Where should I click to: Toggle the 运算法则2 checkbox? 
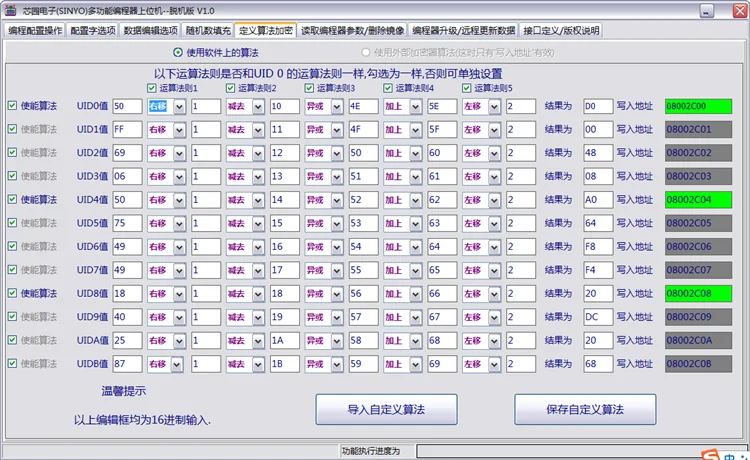[231, 88]
